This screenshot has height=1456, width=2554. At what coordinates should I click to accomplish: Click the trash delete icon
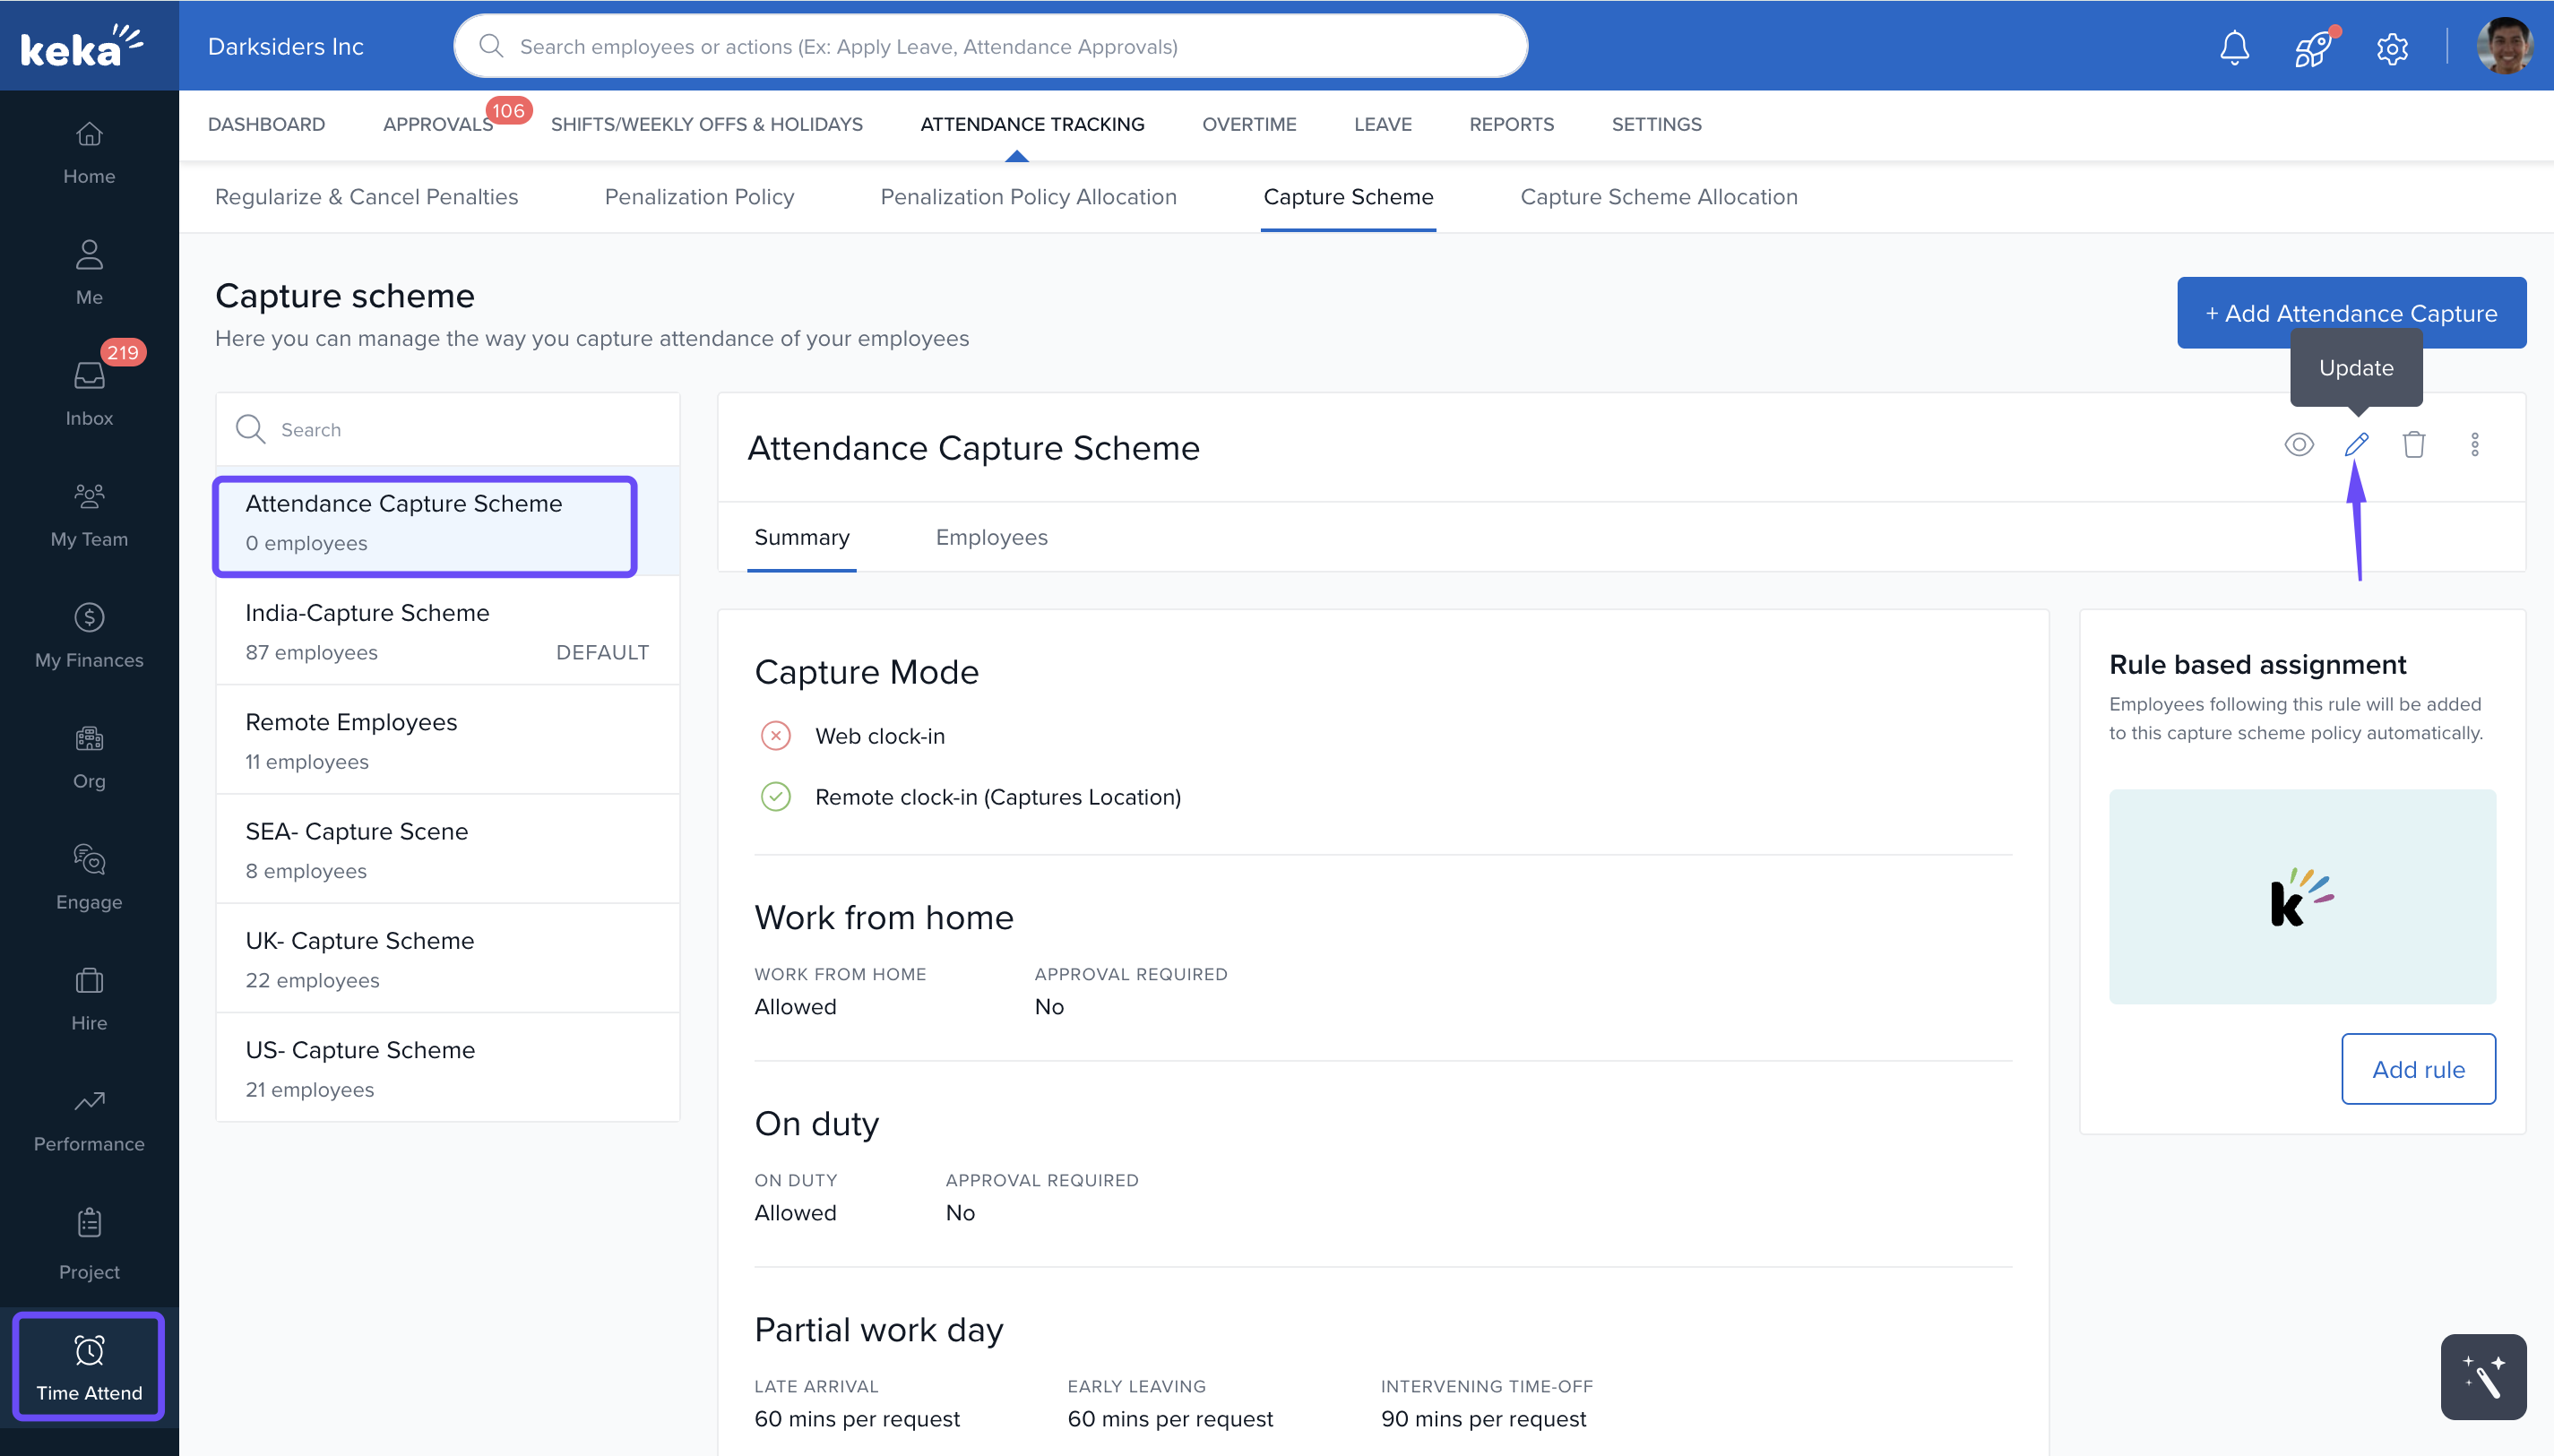[2413, 444]
